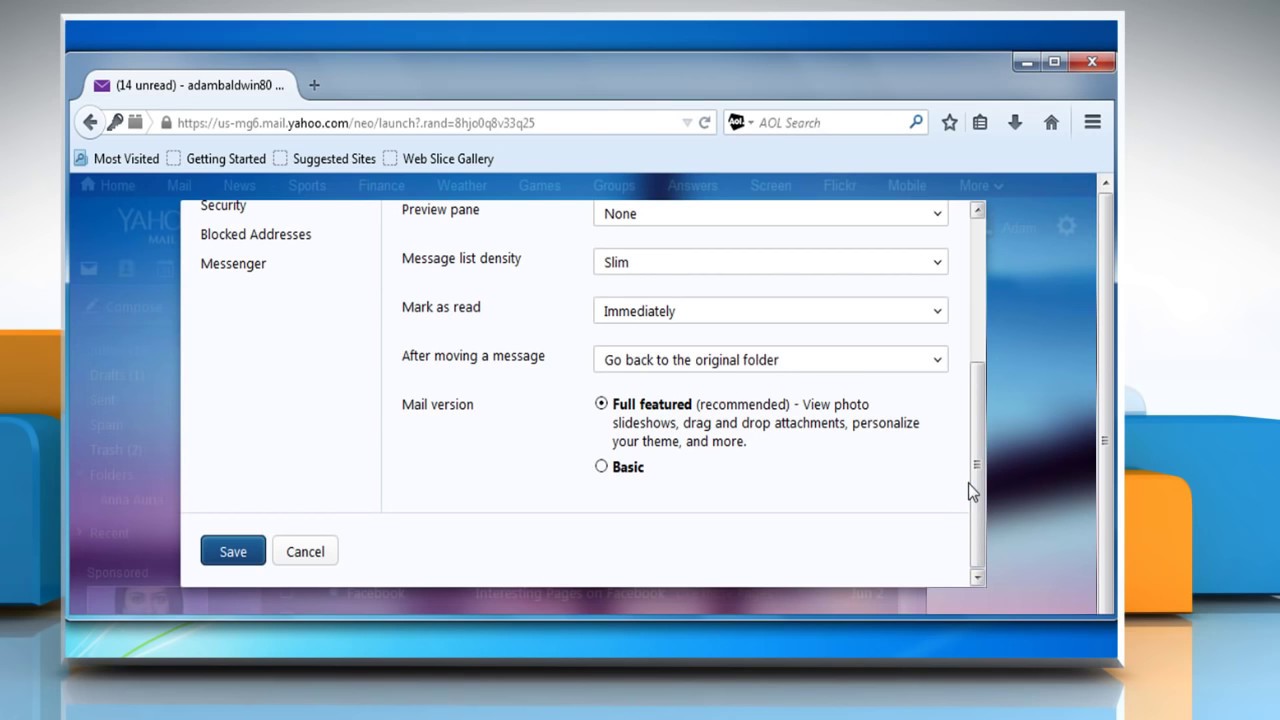Cancel the settings changes

click(305, 551)
